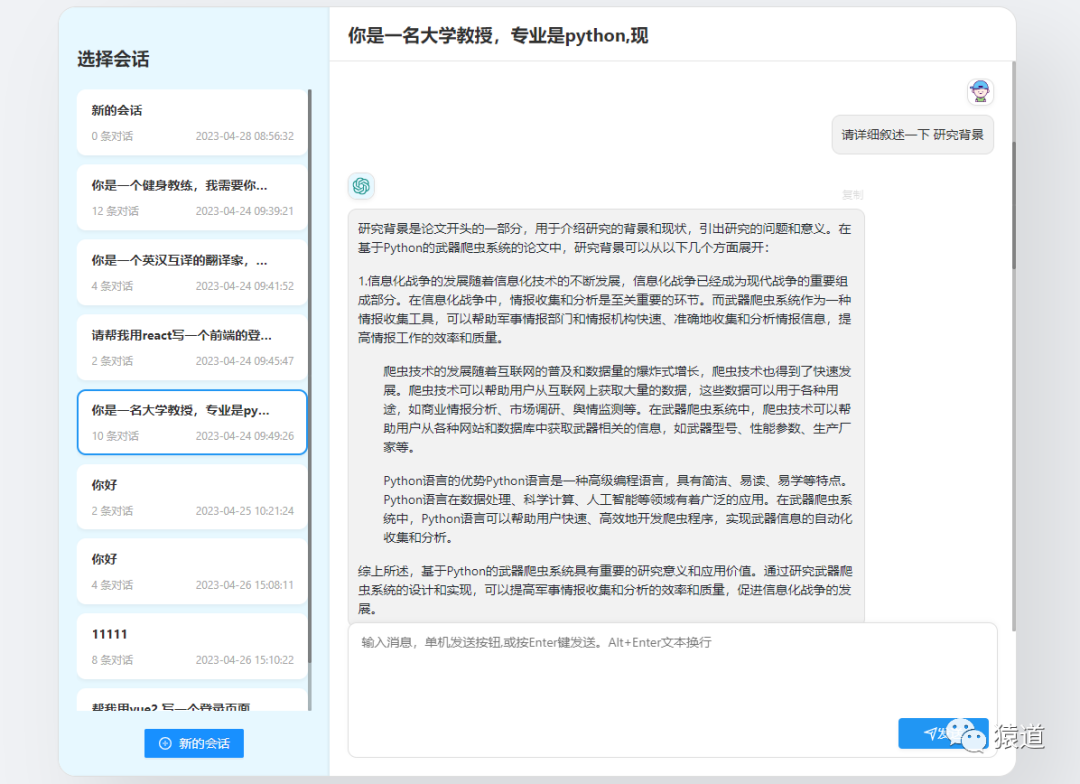
Task: Open the 11111 conversation
Action: [191, 647]
